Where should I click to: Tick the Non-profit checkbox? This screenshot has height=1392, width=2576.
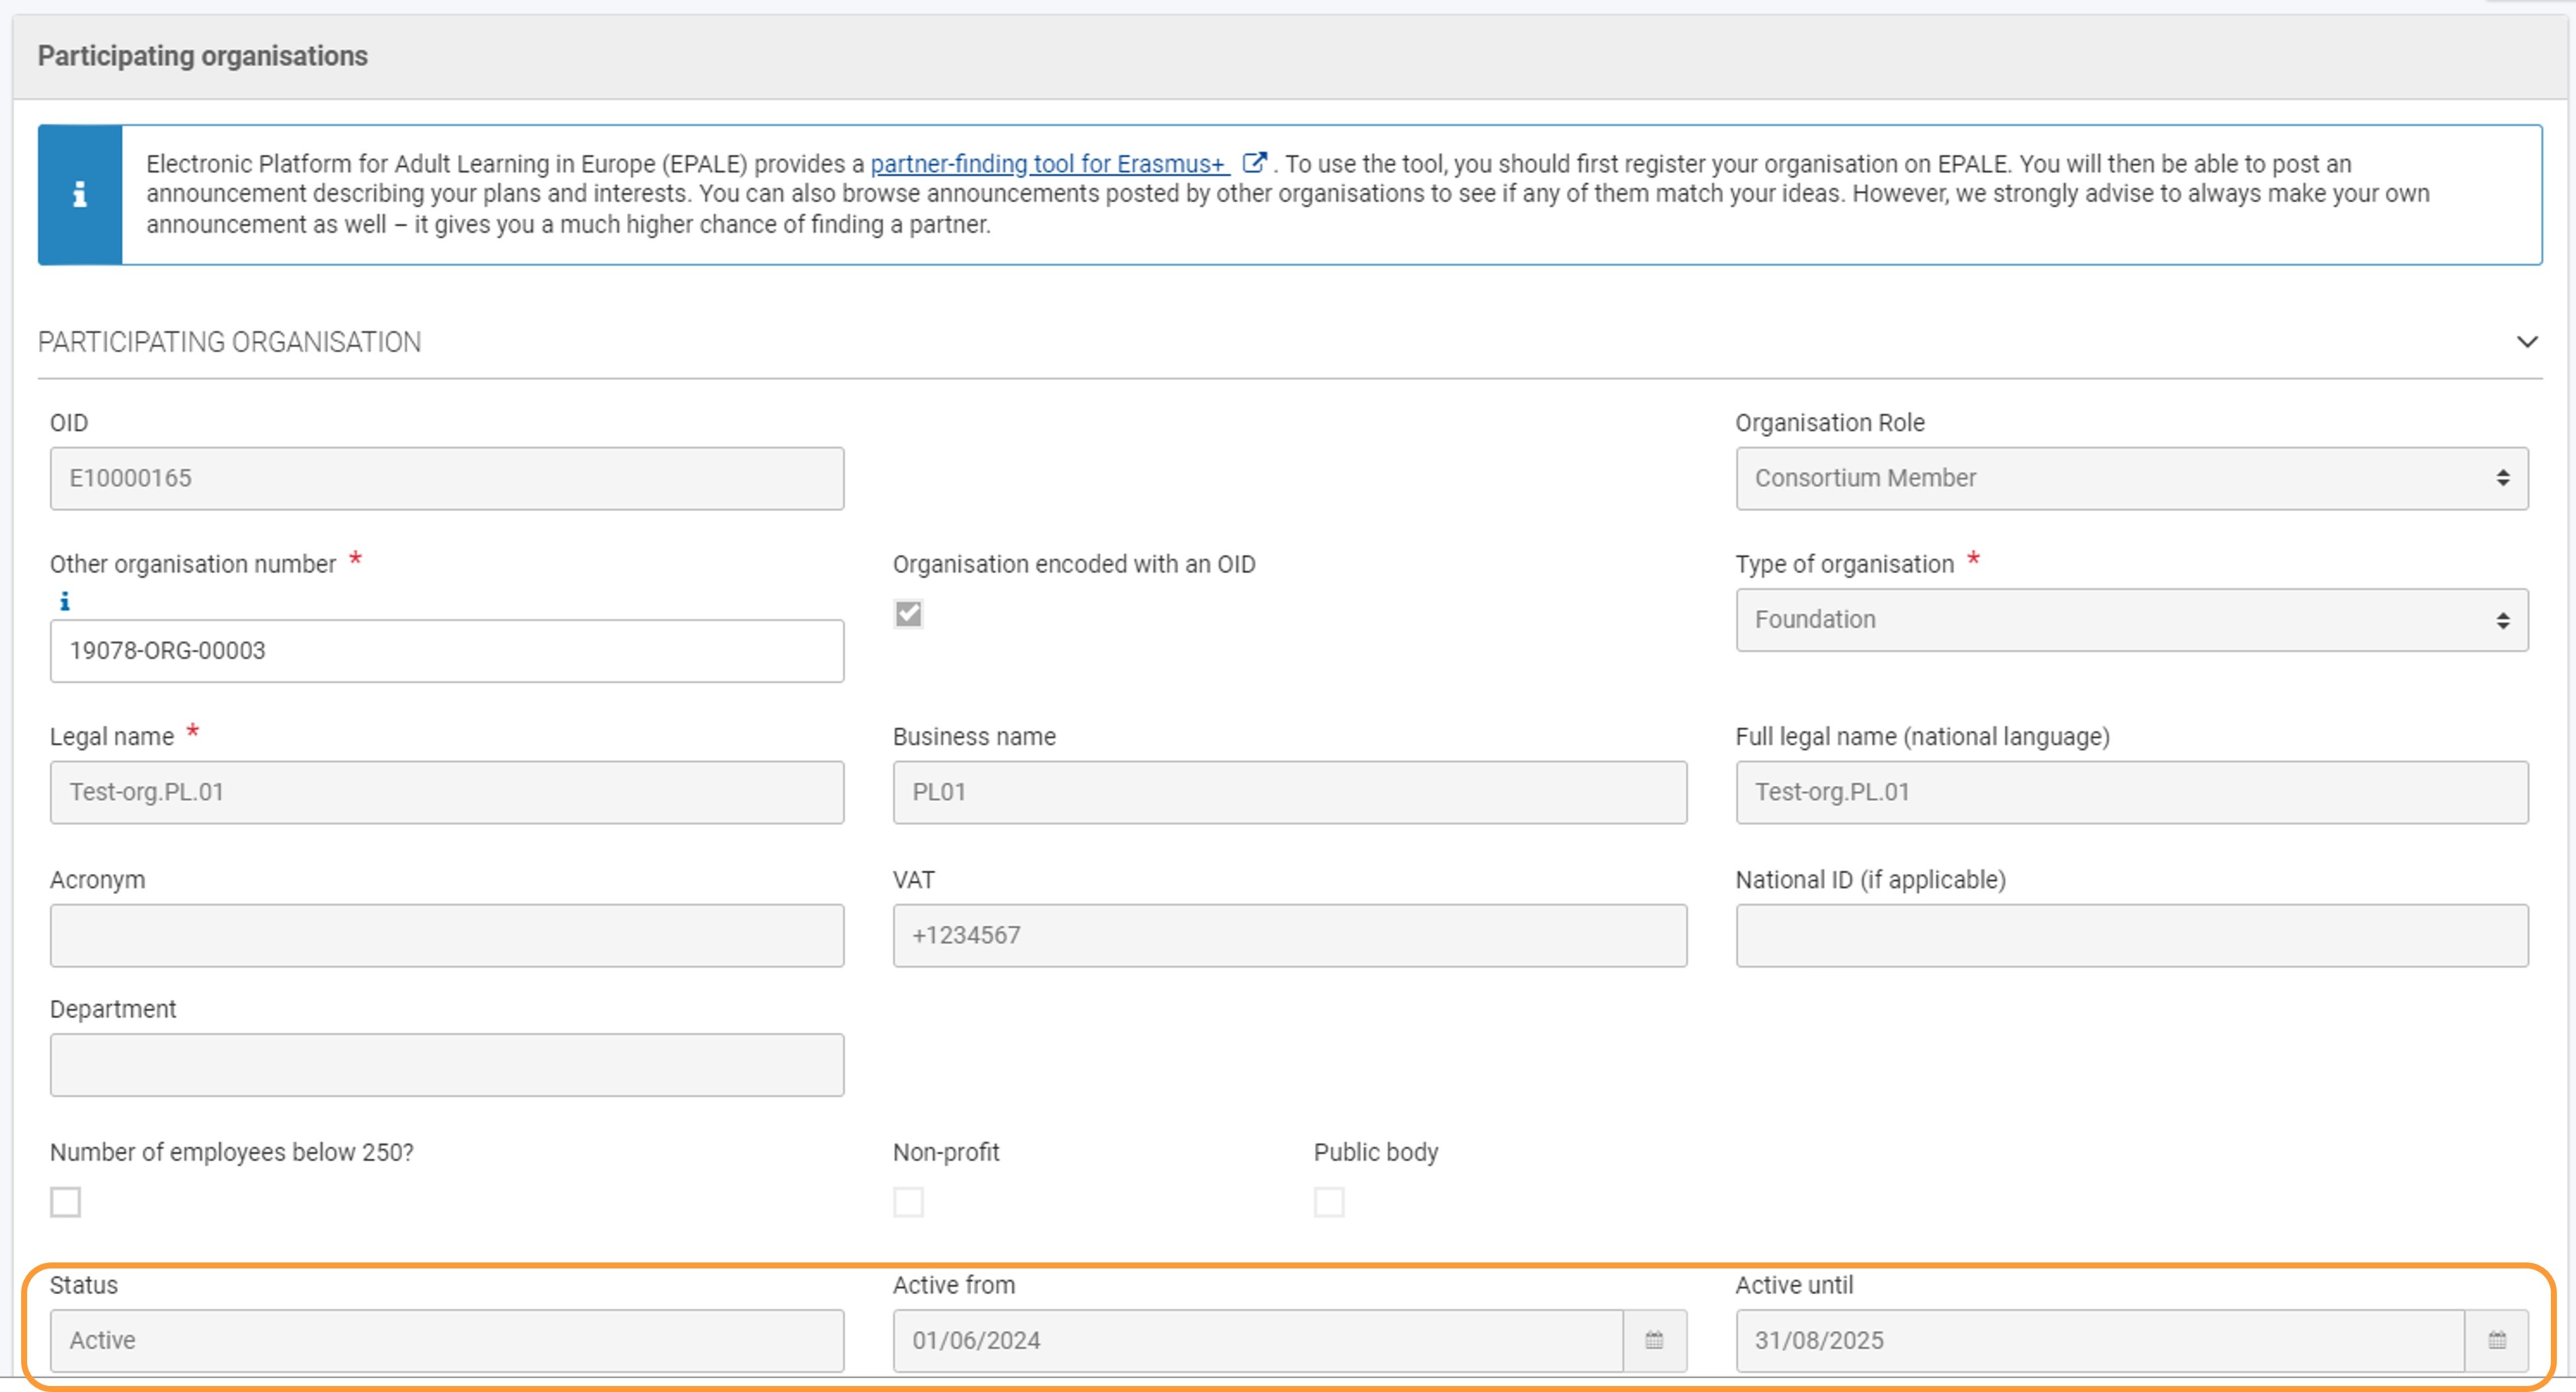(x=908, y=1202)
